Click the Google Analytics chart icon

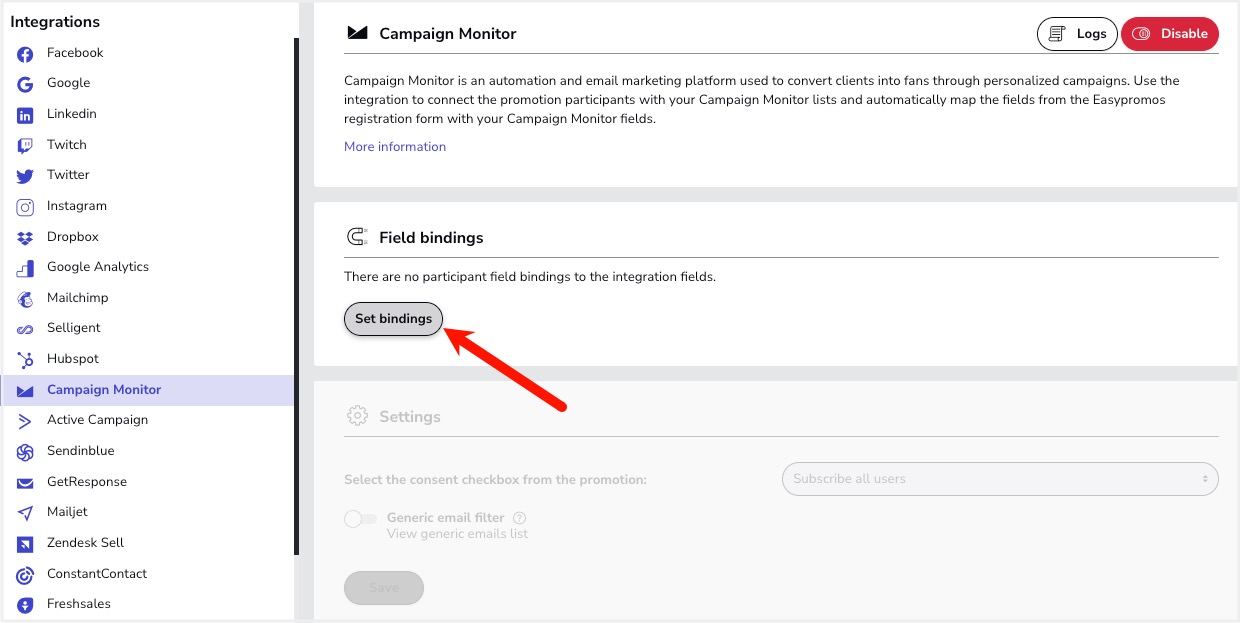(25, 268)
